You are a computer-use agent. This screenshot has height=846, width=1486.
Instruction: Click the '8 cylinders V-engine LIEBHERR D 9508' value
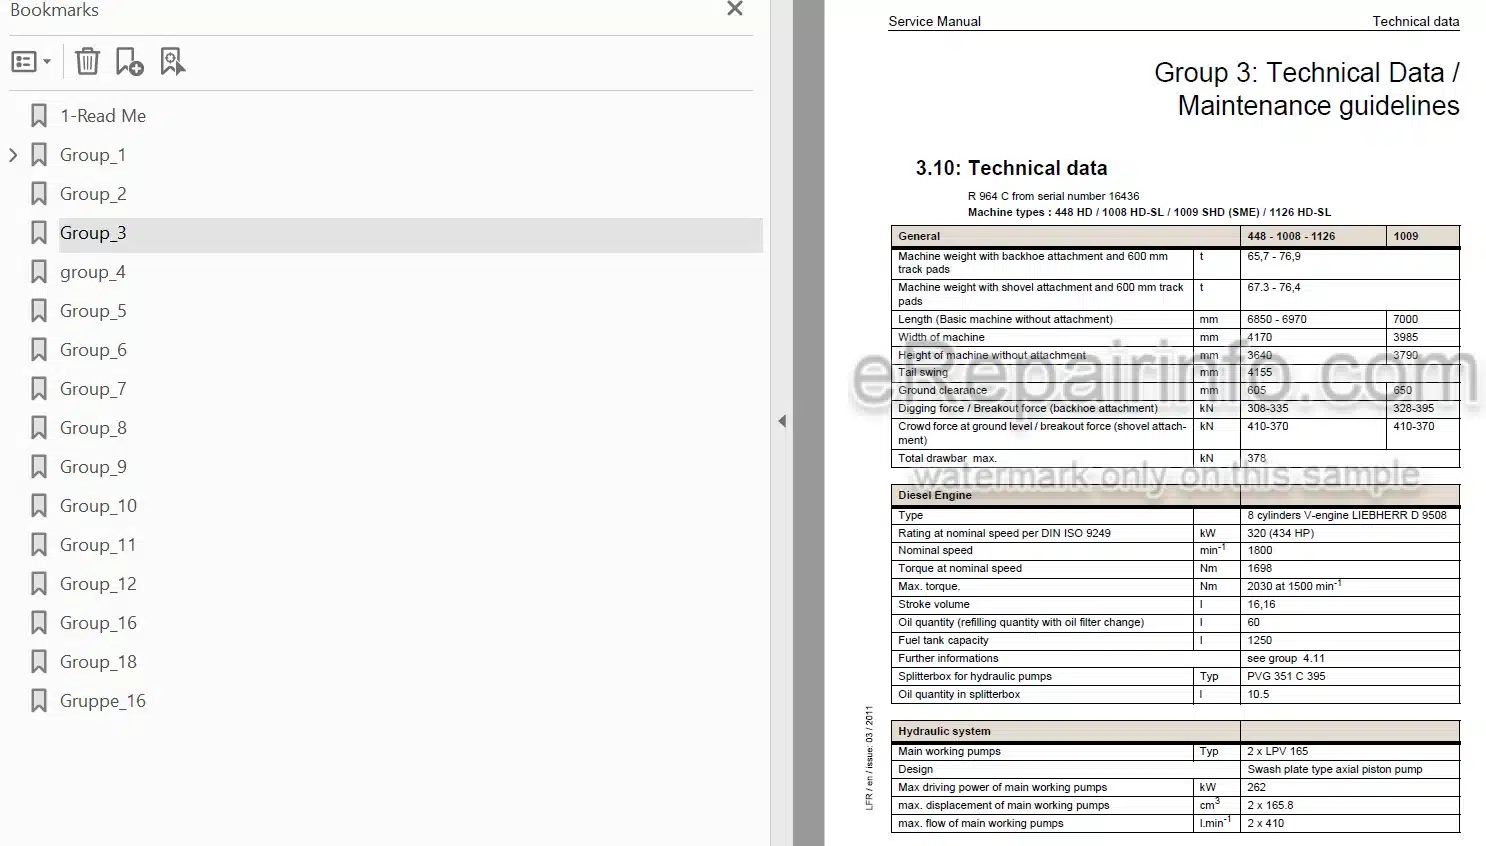(x=1347, y=515)
